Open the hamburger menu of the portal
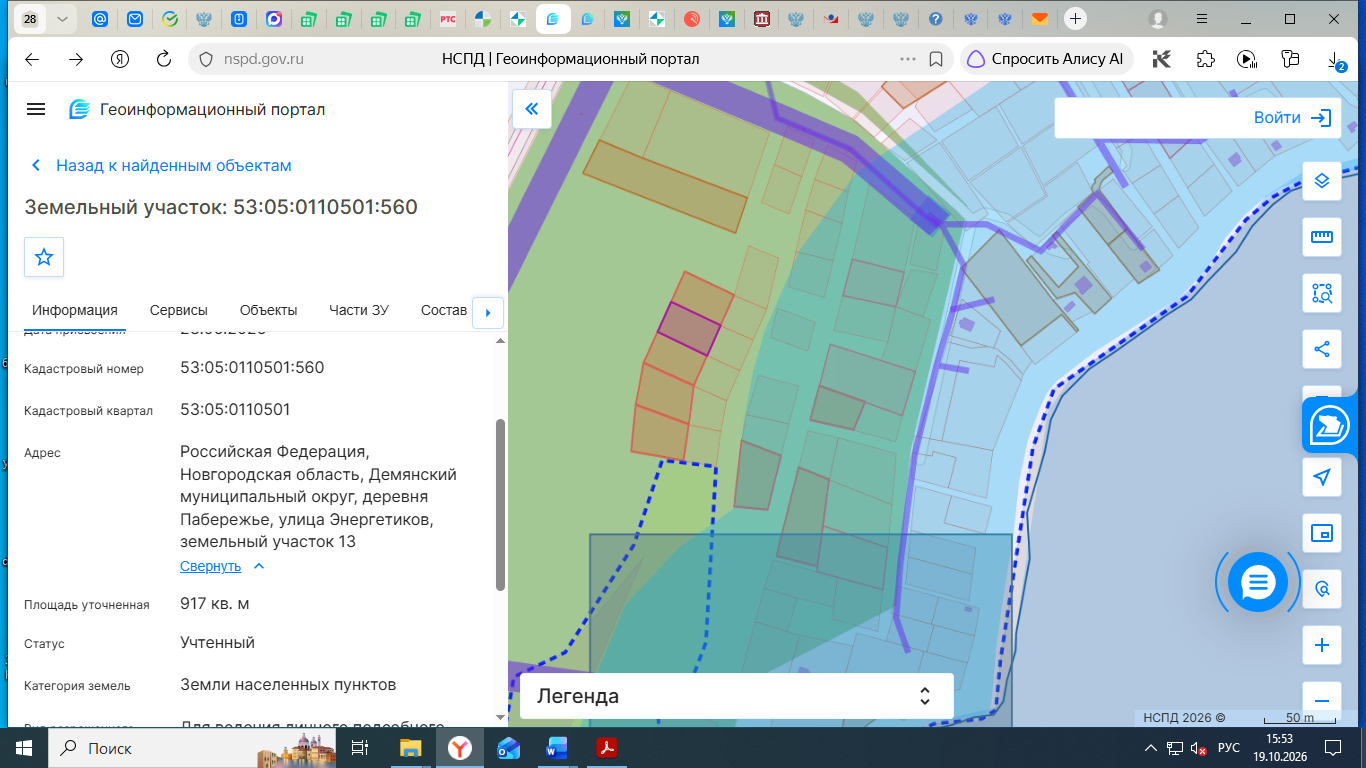The width and height of the screenshot is (1366, 768). [x=36, y=109]
